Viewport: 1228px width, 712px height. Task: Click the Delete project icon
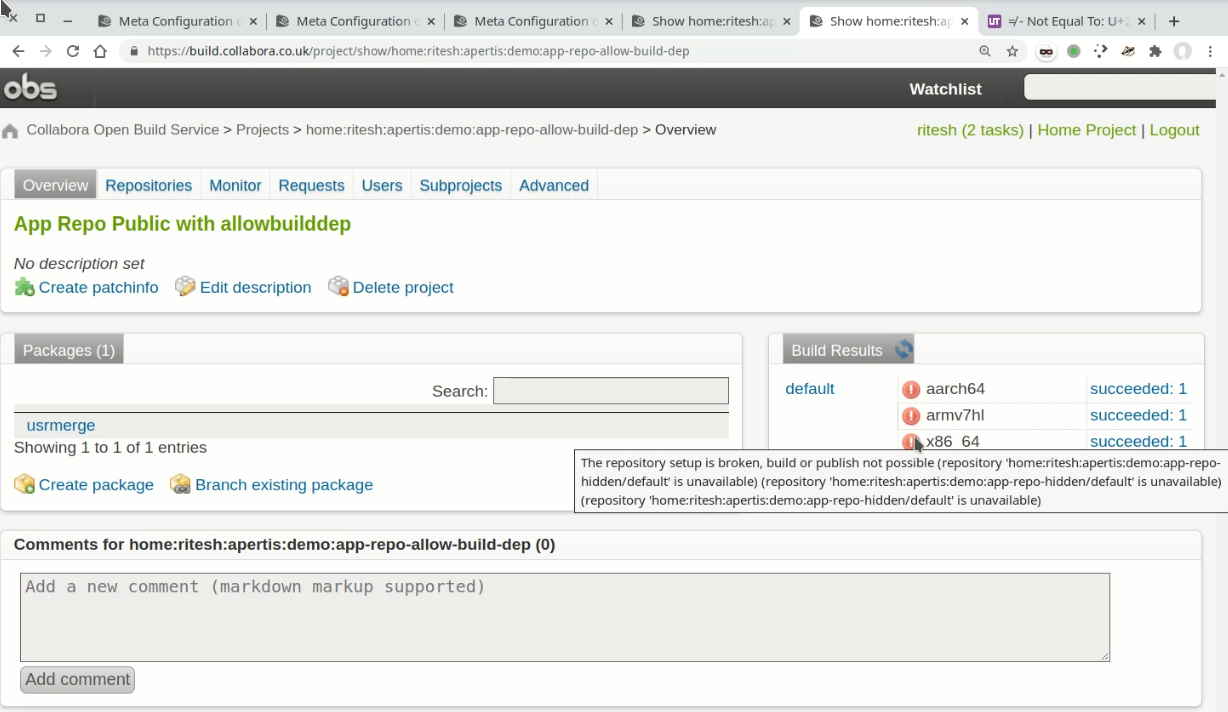click(338, 287)
